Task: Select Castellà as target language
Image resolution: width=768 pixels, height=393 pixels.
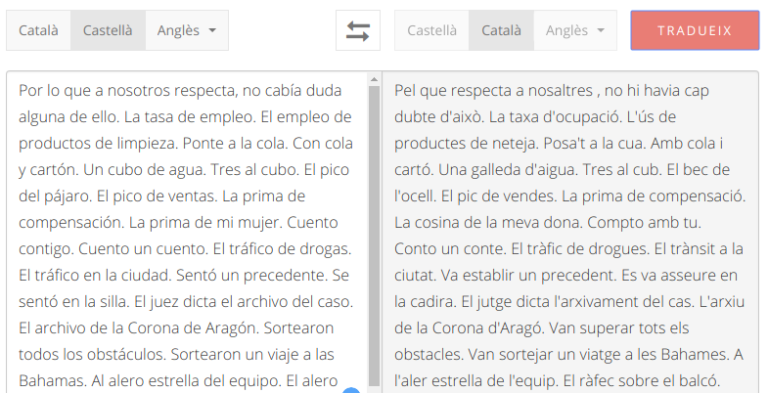Action: coord(432,30)
